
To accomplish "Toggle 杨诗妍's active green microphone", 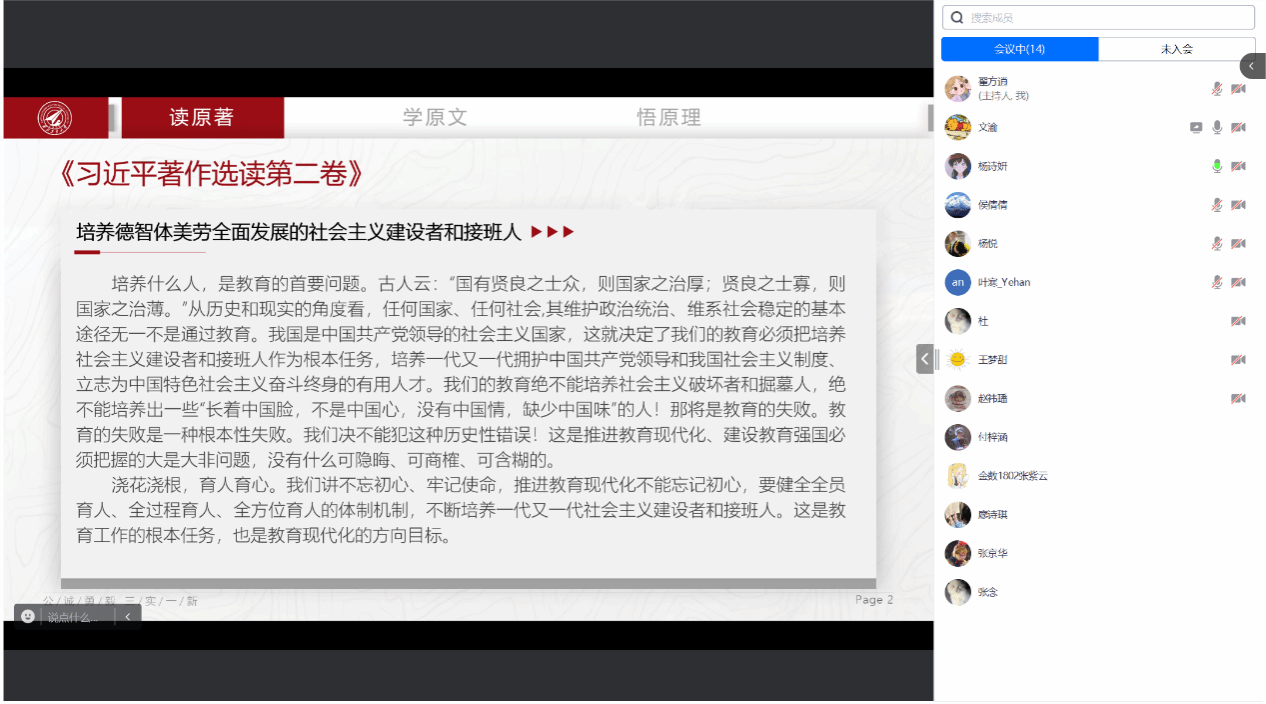I will (x=1217, y=166).
